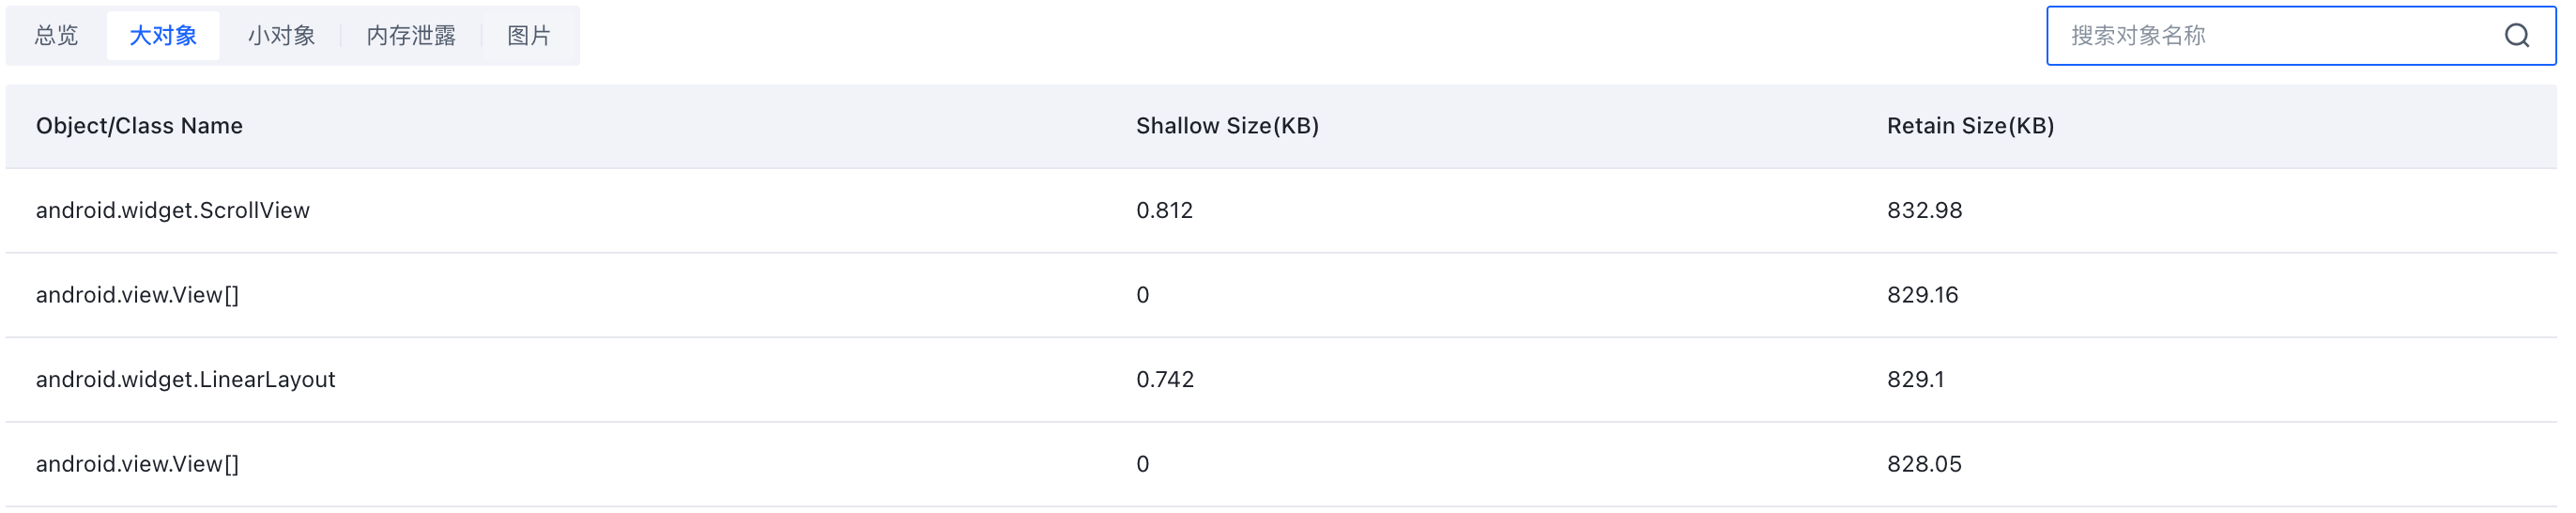Image resolution: width=2576 pixels, height=513 pixels.
Task: Select the last android.view.View[] row
Action: coord(1281,464)
